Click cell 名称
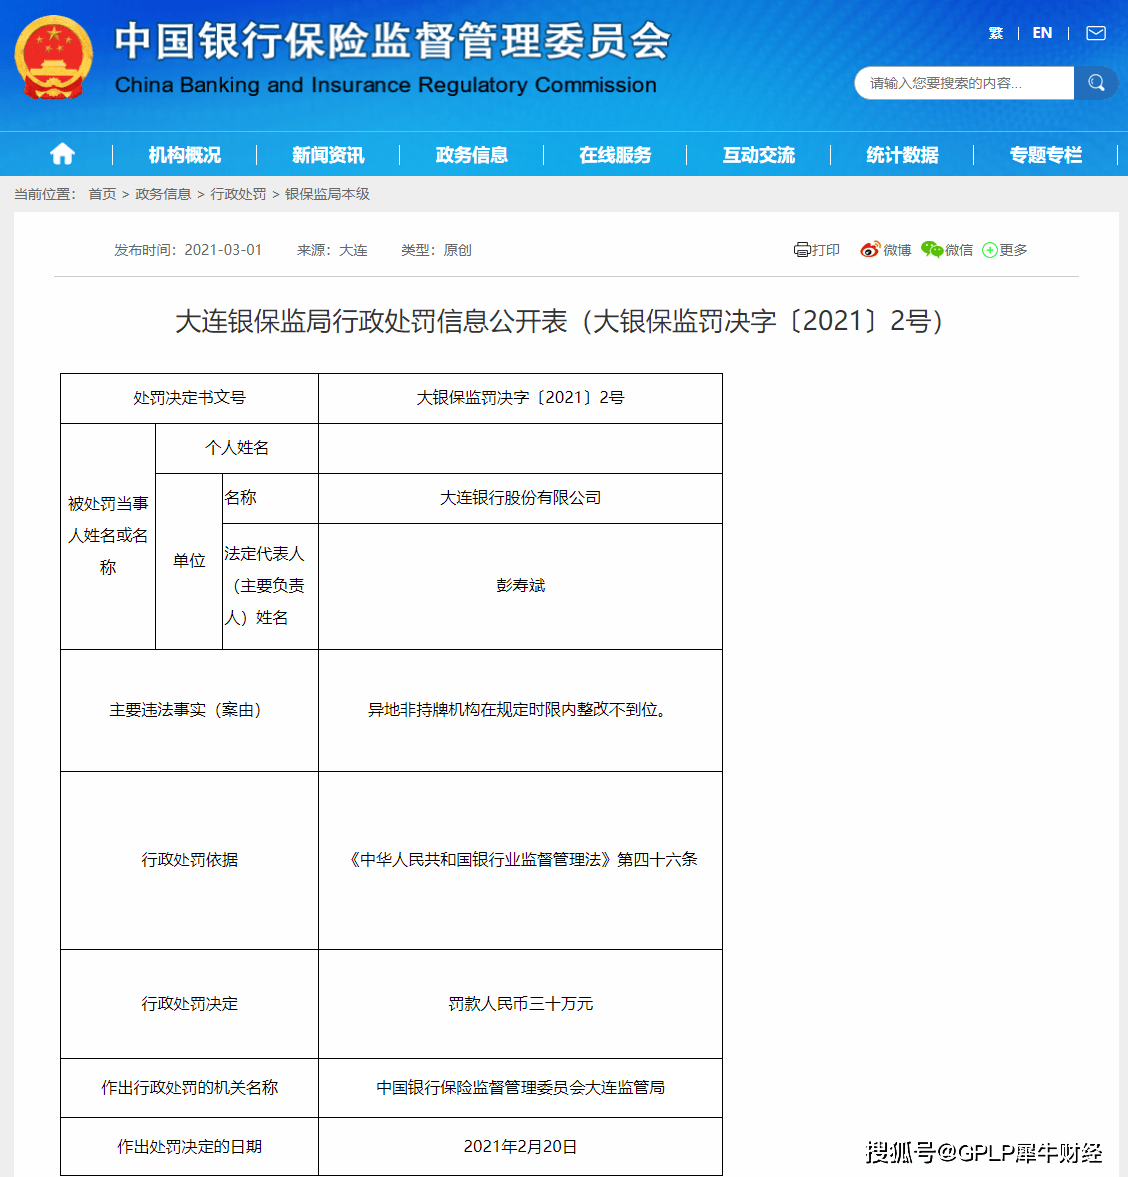Image resolution: width=1128 pixels, height=1177 pixels. click(270, 498)
